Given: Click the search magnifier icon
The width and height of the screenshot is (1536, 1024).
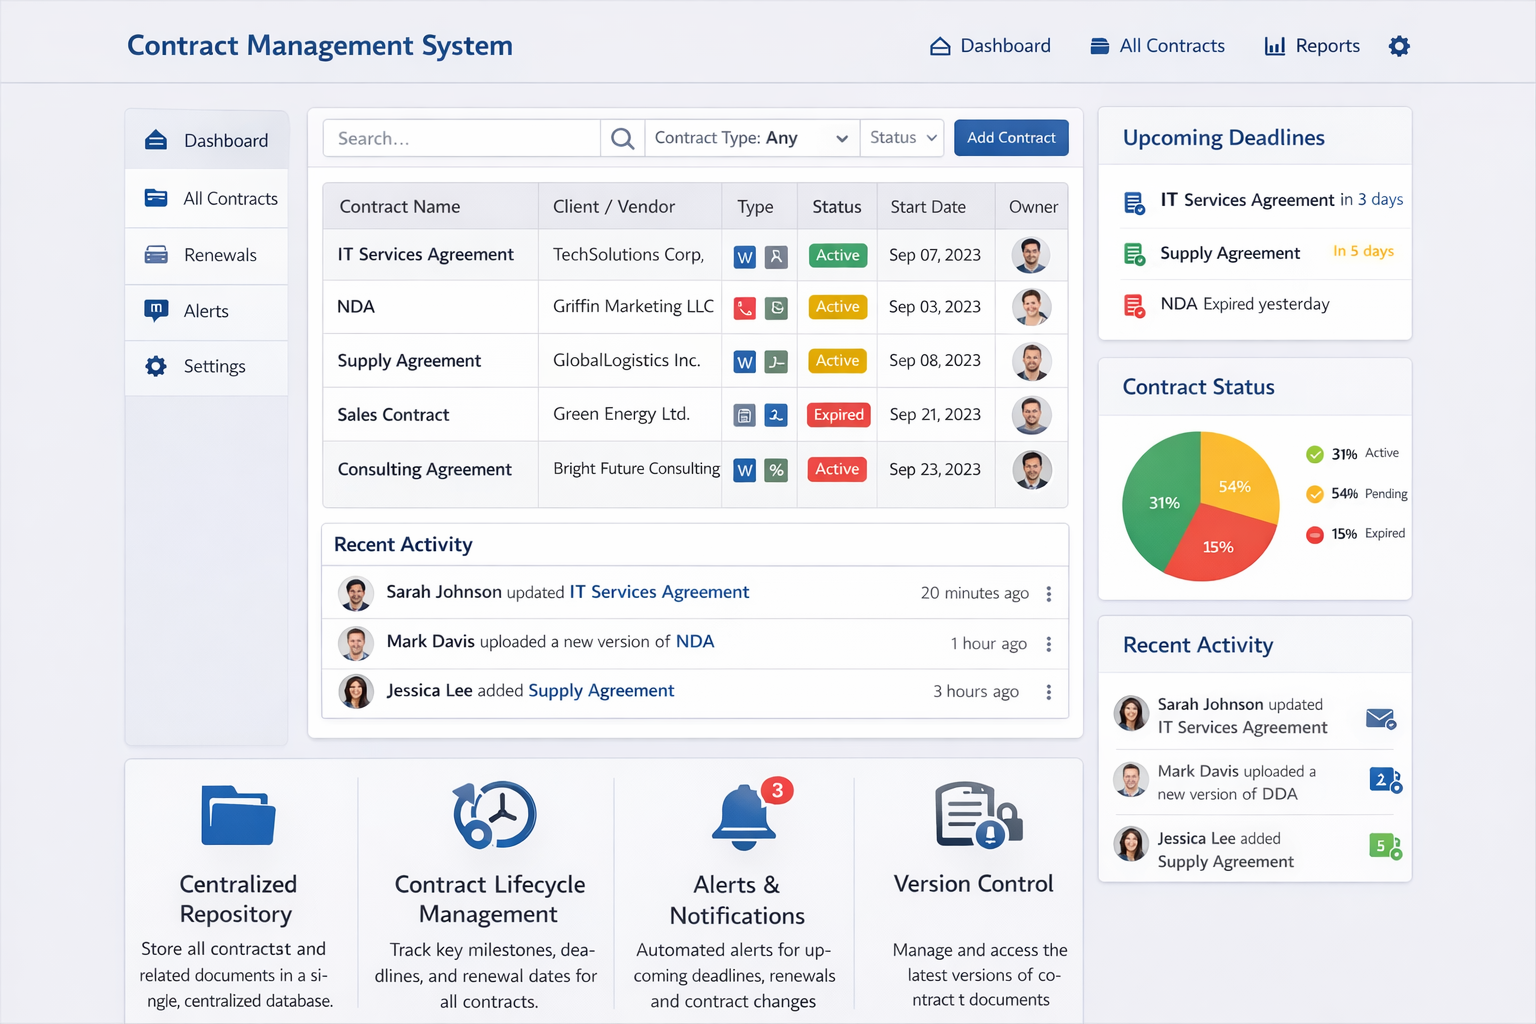Looking at the screenshot, I should (622, 137).
